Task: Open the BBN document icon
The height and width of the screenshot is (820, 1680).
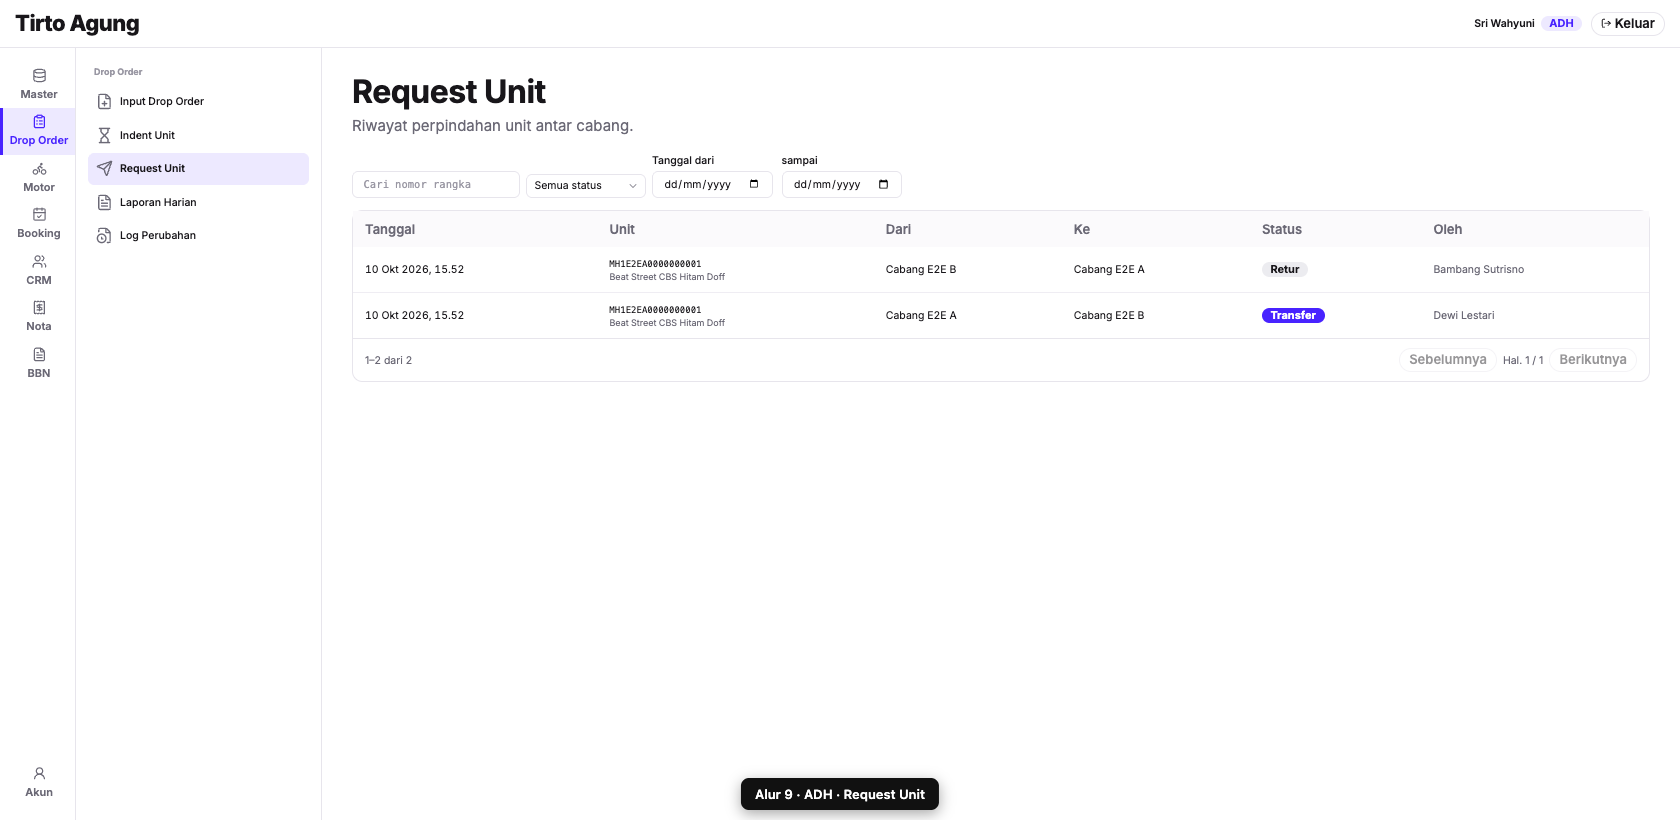Action: coord(39,354)
